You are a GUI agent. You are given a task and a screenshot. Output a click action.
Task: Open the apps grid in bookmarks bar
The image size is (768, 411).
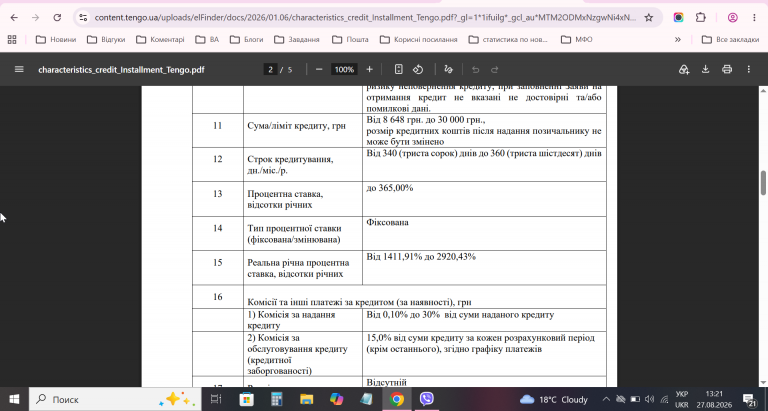coord(12,40)
